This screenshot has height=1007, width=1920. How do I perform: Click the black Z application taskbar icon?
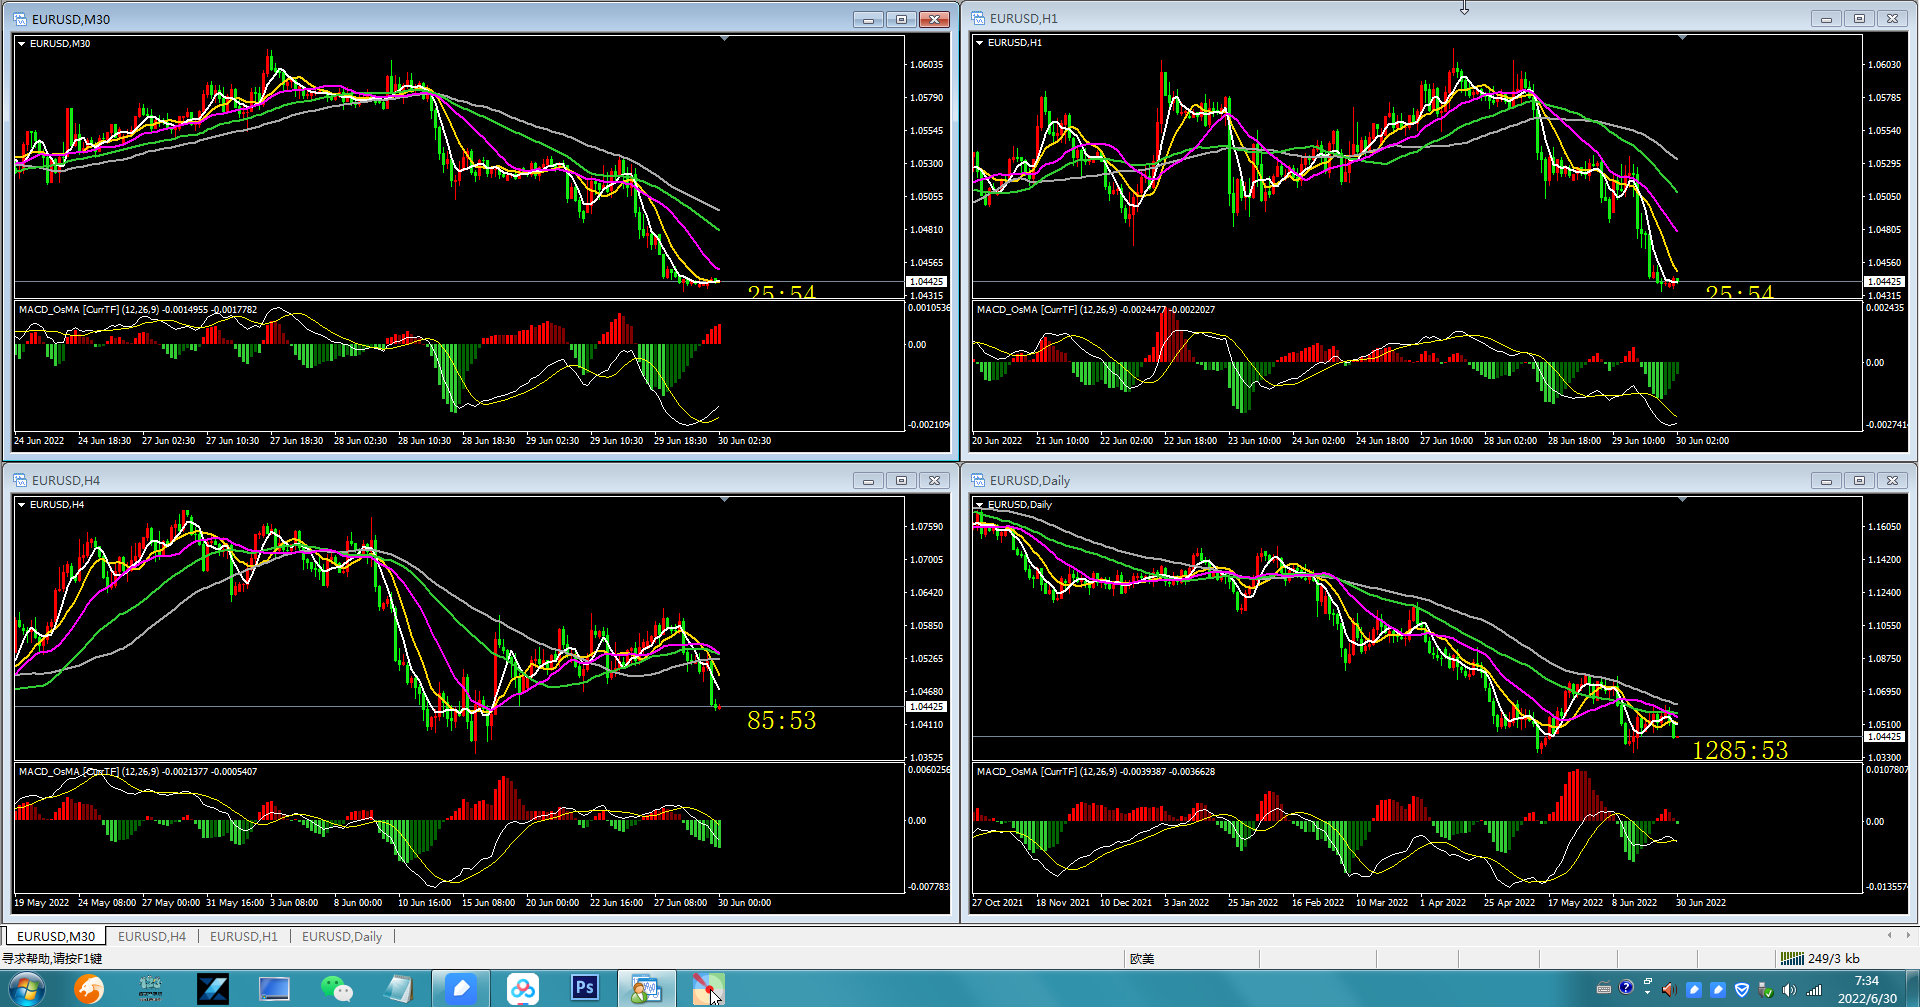212,989
